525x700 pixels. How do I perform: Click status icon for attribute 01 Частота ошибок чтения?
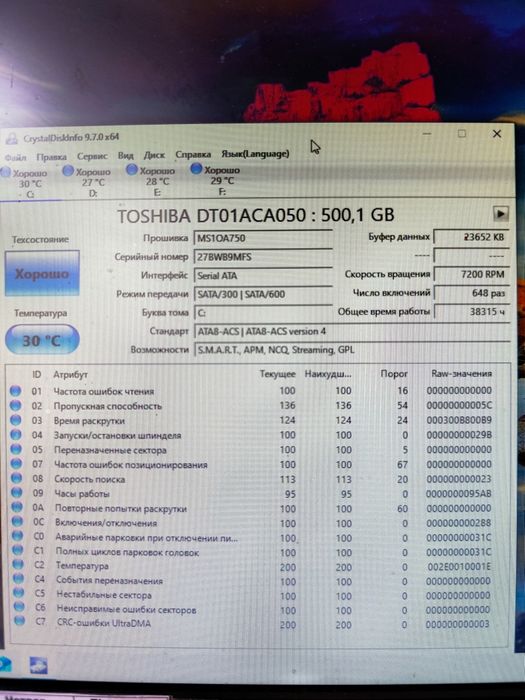15,391
